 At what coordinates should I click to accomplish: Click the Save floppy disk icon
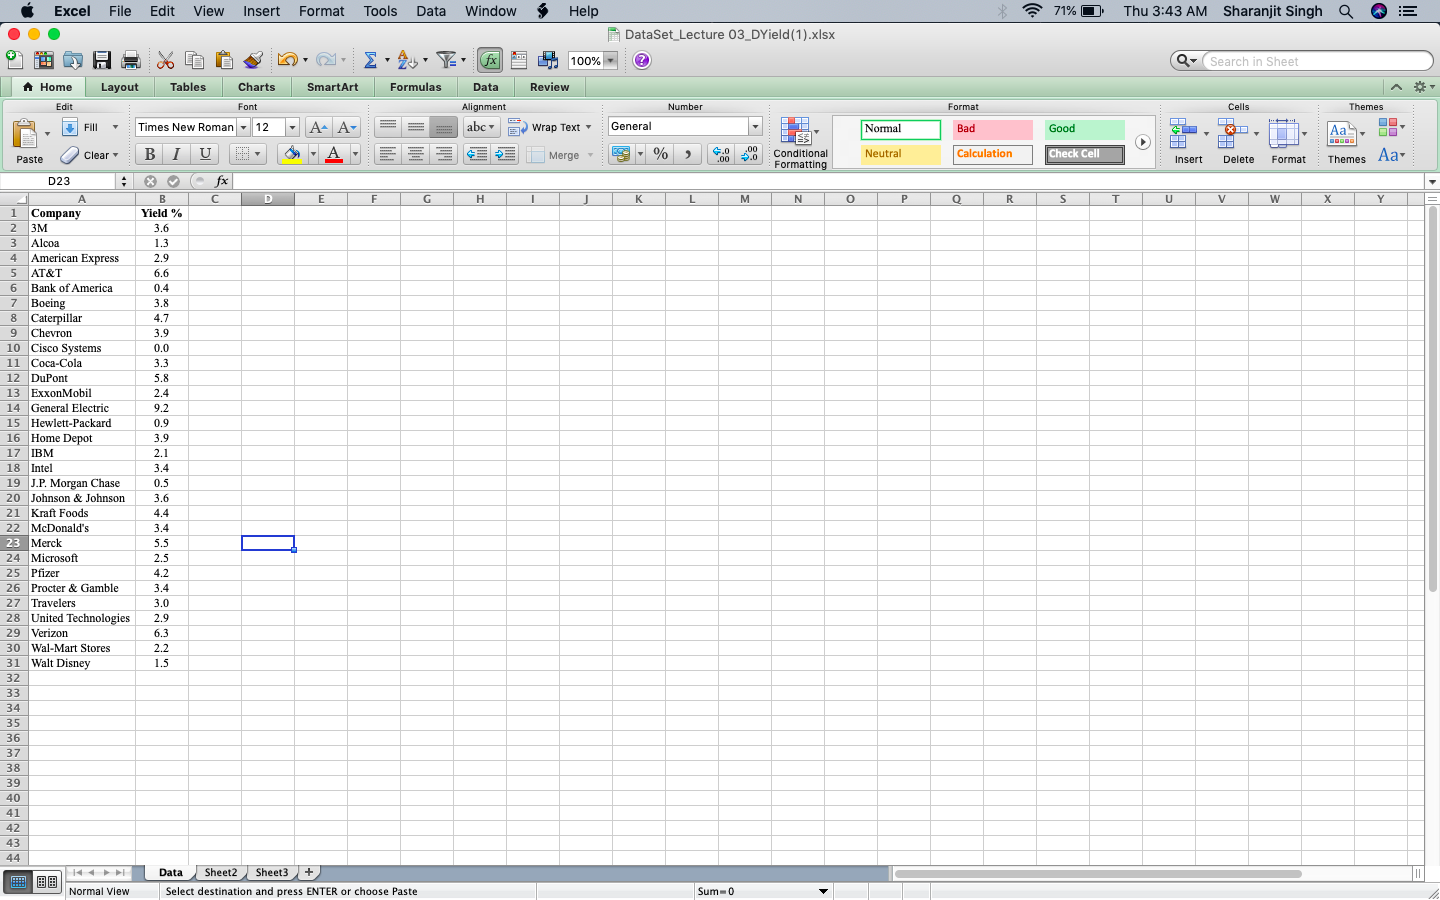102,60
